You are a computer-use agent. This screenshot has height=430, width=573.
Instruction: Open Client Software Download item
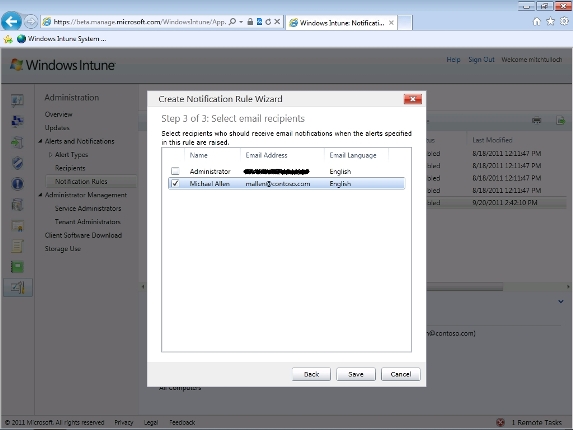click(83, 235)
